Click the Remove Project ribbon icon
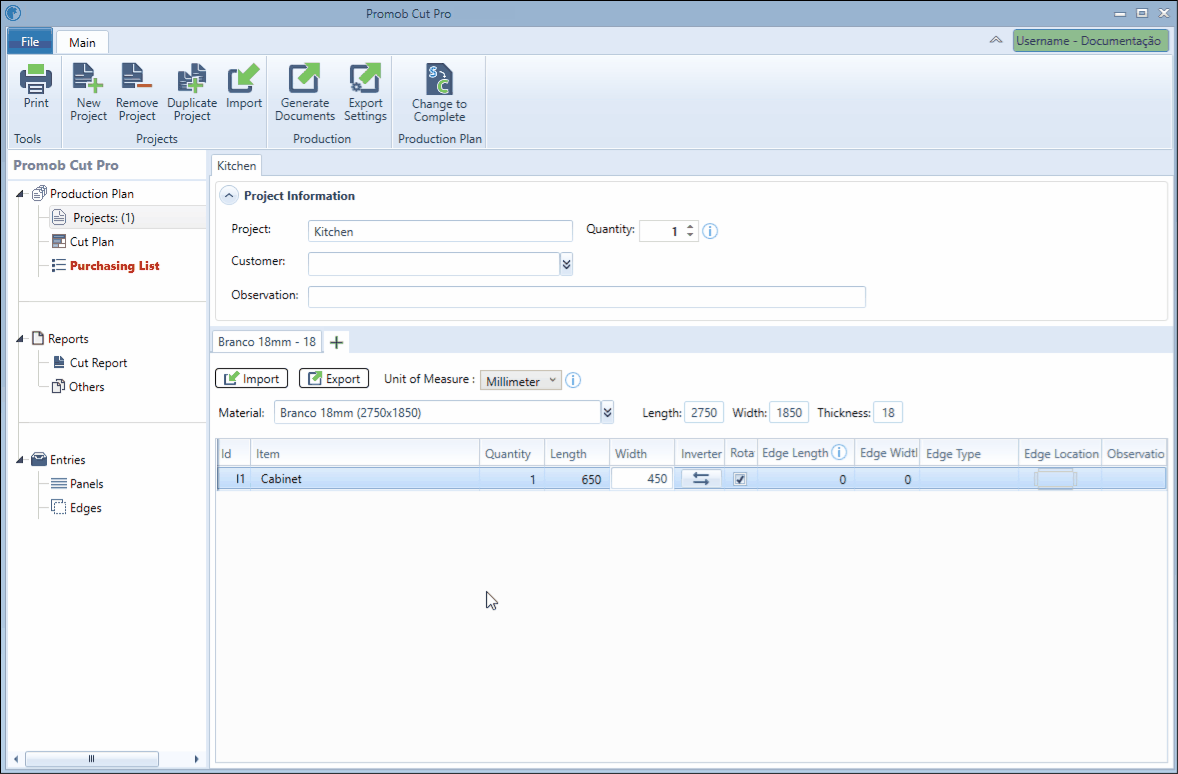This screenshot has width=1178, height=774. pos(136,78)
